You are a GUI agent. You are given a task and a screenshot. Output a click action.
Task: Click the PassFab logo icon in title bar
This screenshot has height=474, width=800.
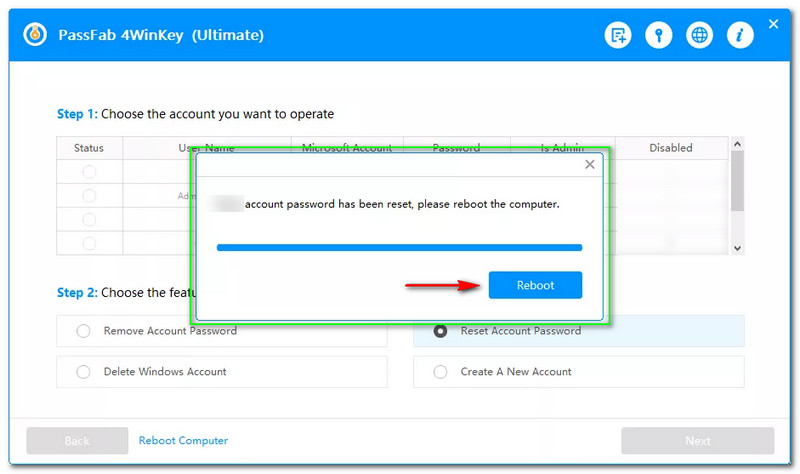[x=37, y=35]
